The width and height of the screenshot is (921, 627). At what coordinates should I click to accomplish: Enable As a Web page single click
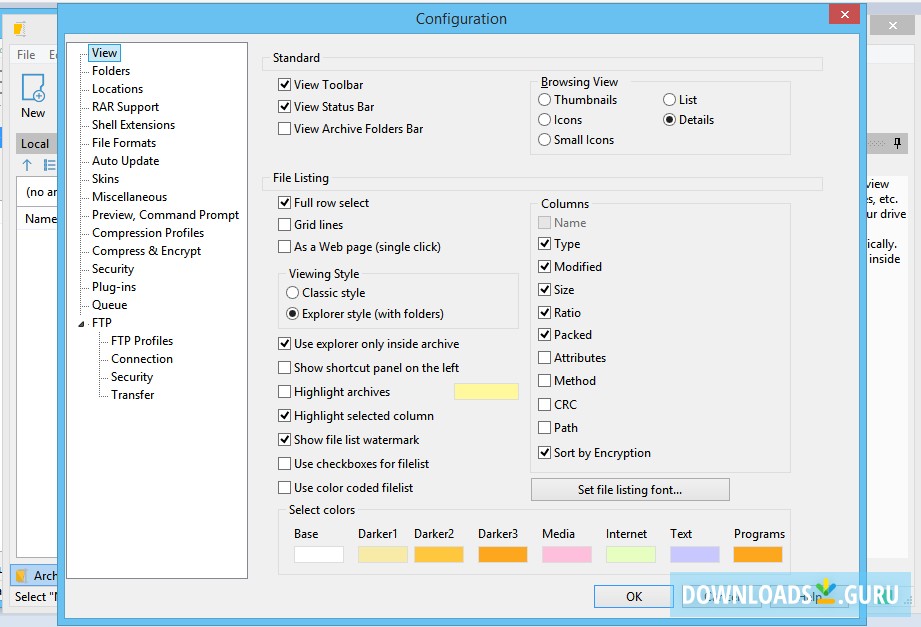click(x=284, y=247)
